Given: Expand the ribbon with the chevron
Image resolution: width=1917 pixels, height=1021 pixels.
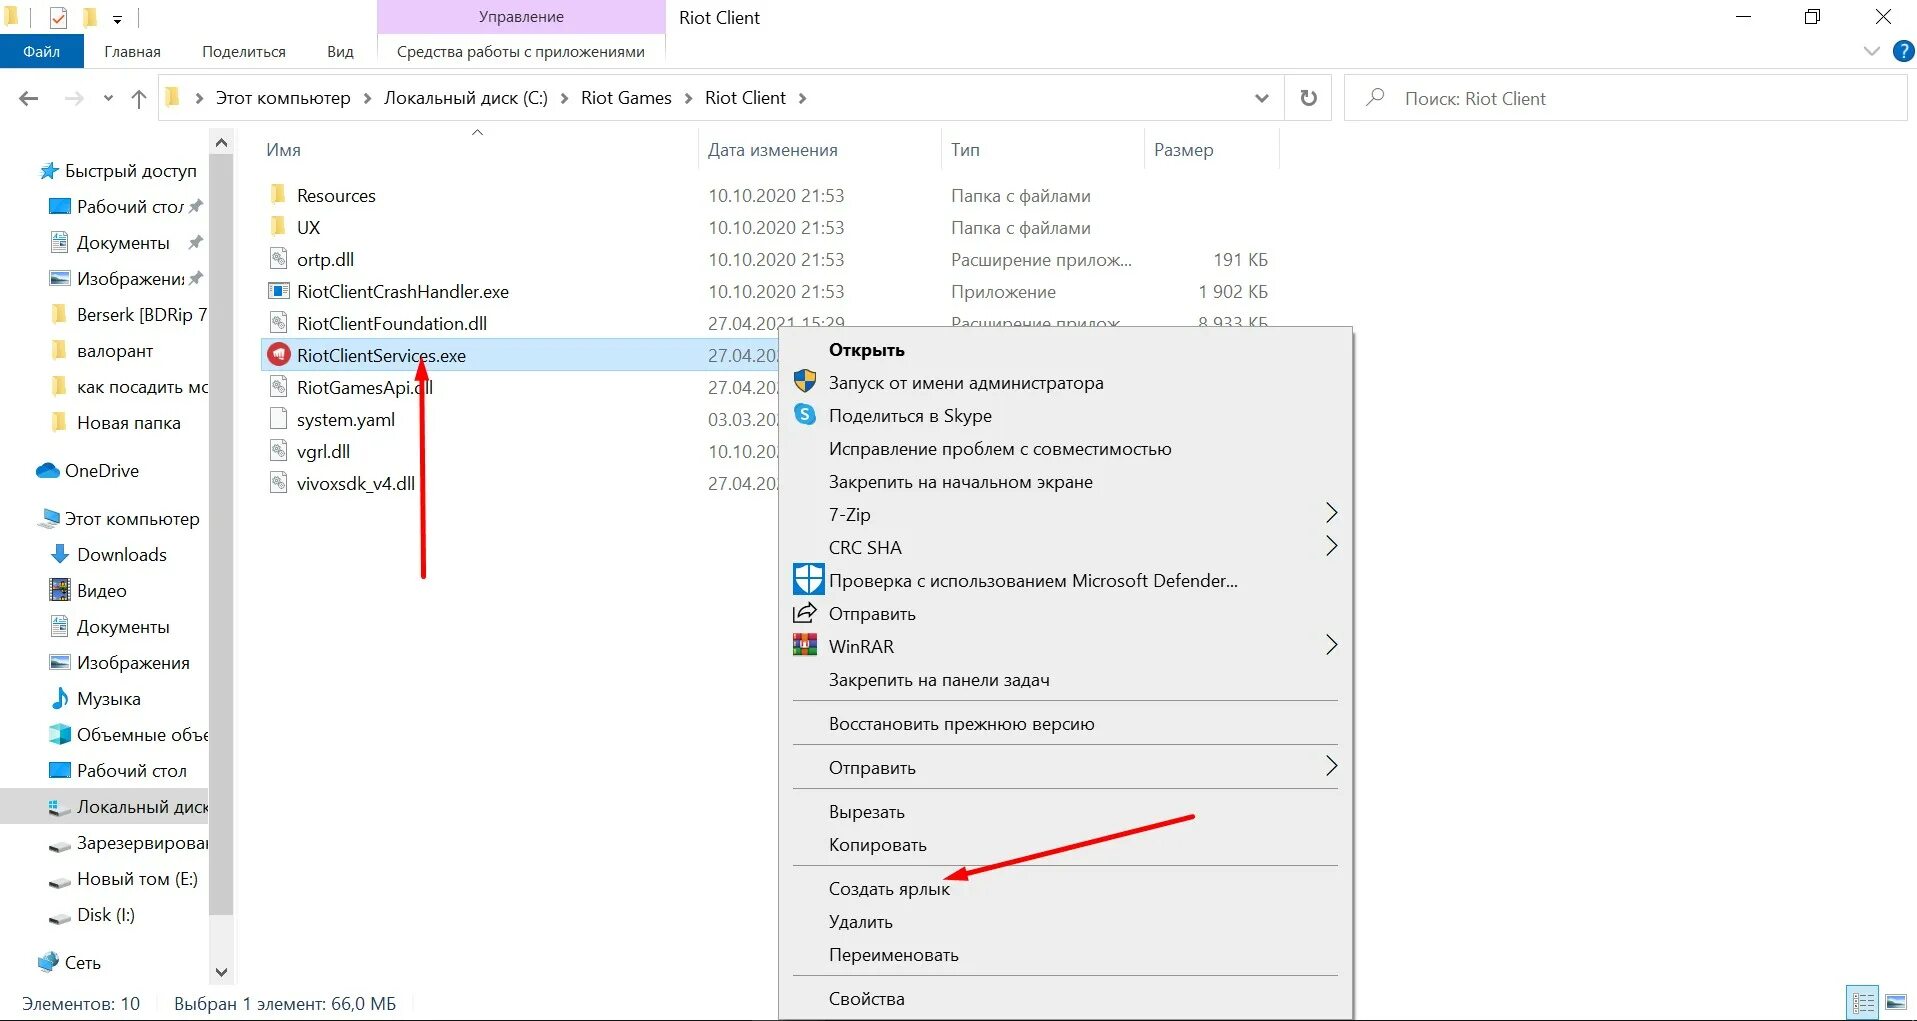Looking at the screenshot, I should pyautogui.click(x=1872, y=51).
